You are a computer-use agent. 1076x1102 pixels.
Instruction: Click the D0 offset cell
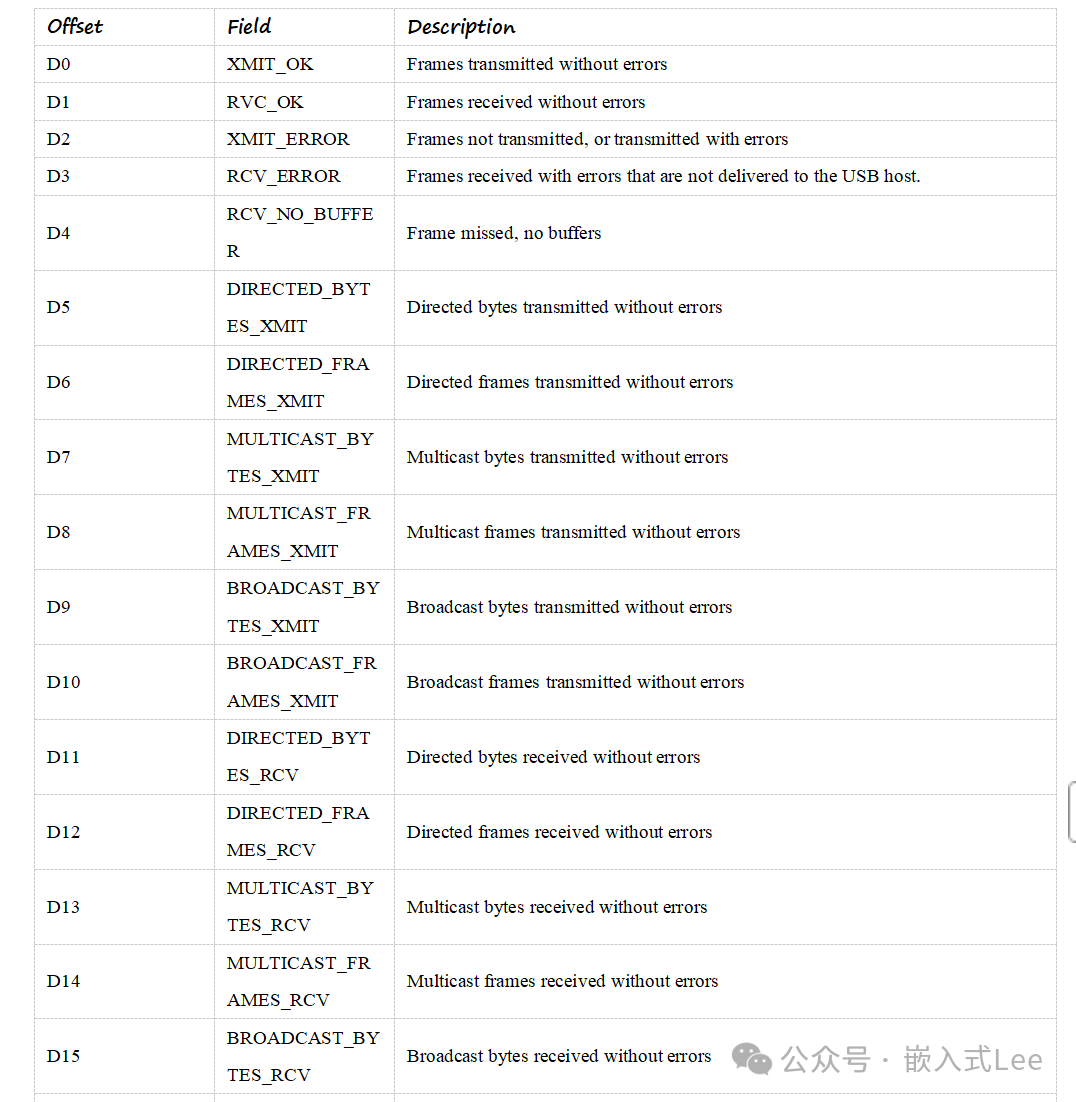[59, 64]
